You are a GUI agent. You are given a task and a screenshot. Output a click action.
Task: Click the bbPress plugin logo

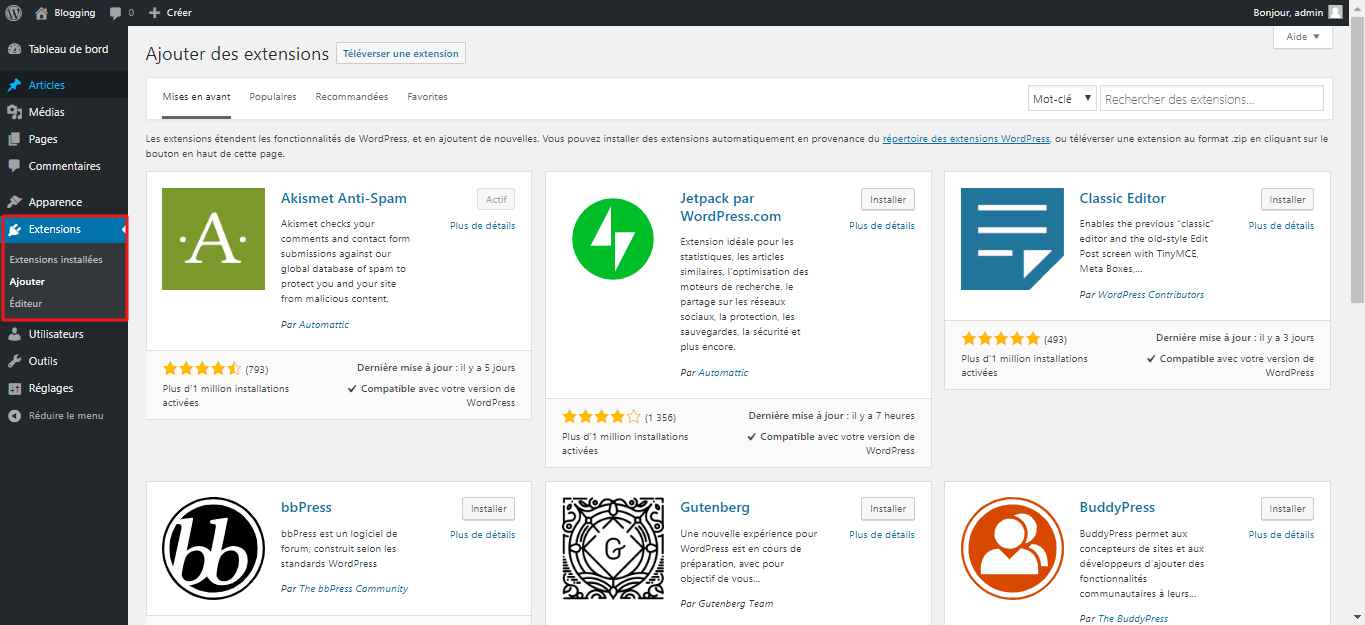pyautogui.click(x=213, y=548)
